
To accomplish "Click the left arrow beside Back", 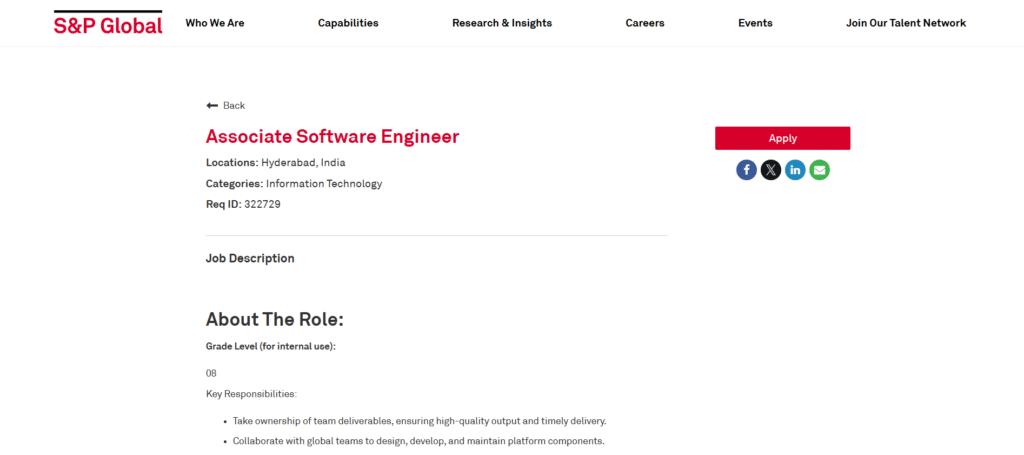I will [x=212, y=106].
